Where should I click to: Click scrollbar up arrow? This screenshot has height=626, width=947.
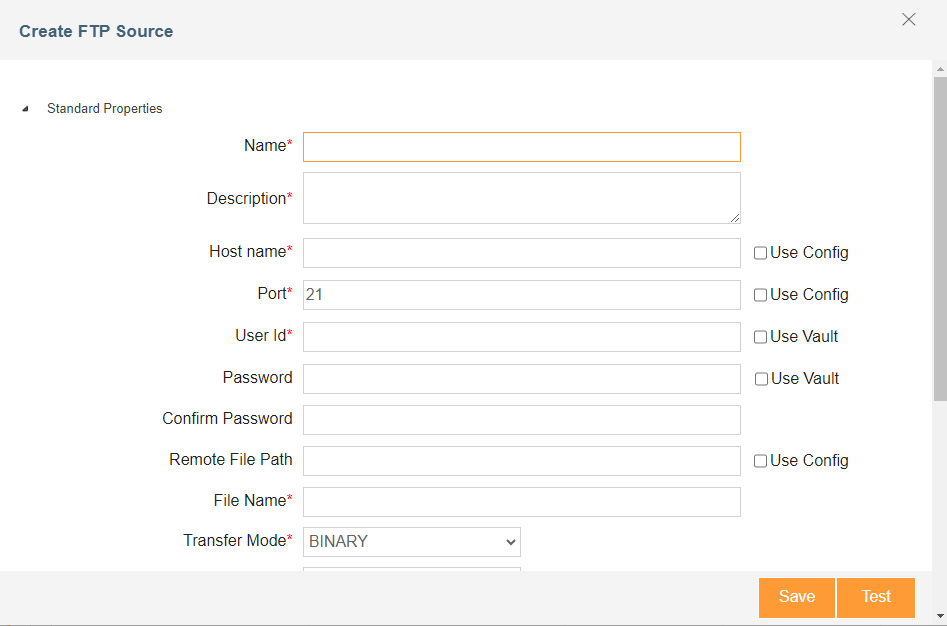(940, 69)
